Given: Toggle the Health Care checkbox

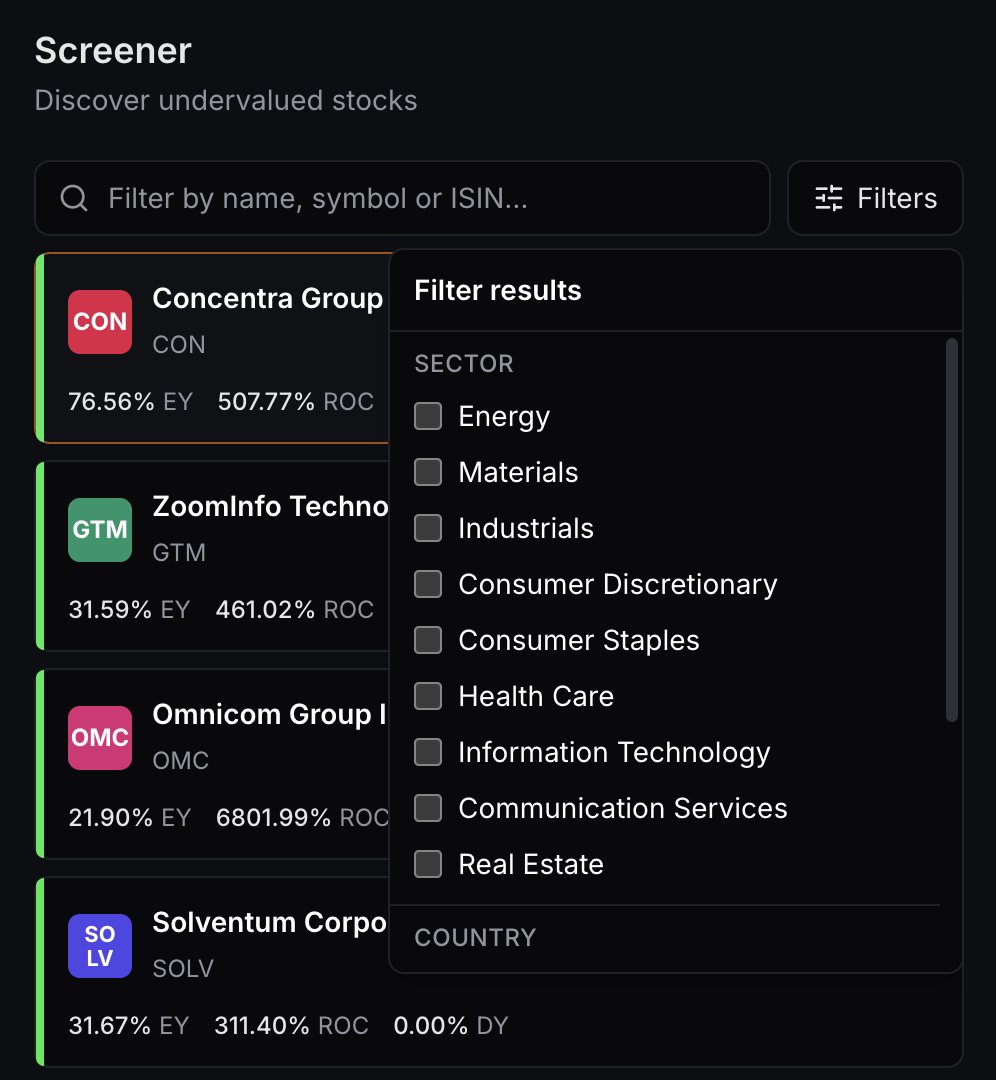Looking at the screenshot, I should [428, 696].
